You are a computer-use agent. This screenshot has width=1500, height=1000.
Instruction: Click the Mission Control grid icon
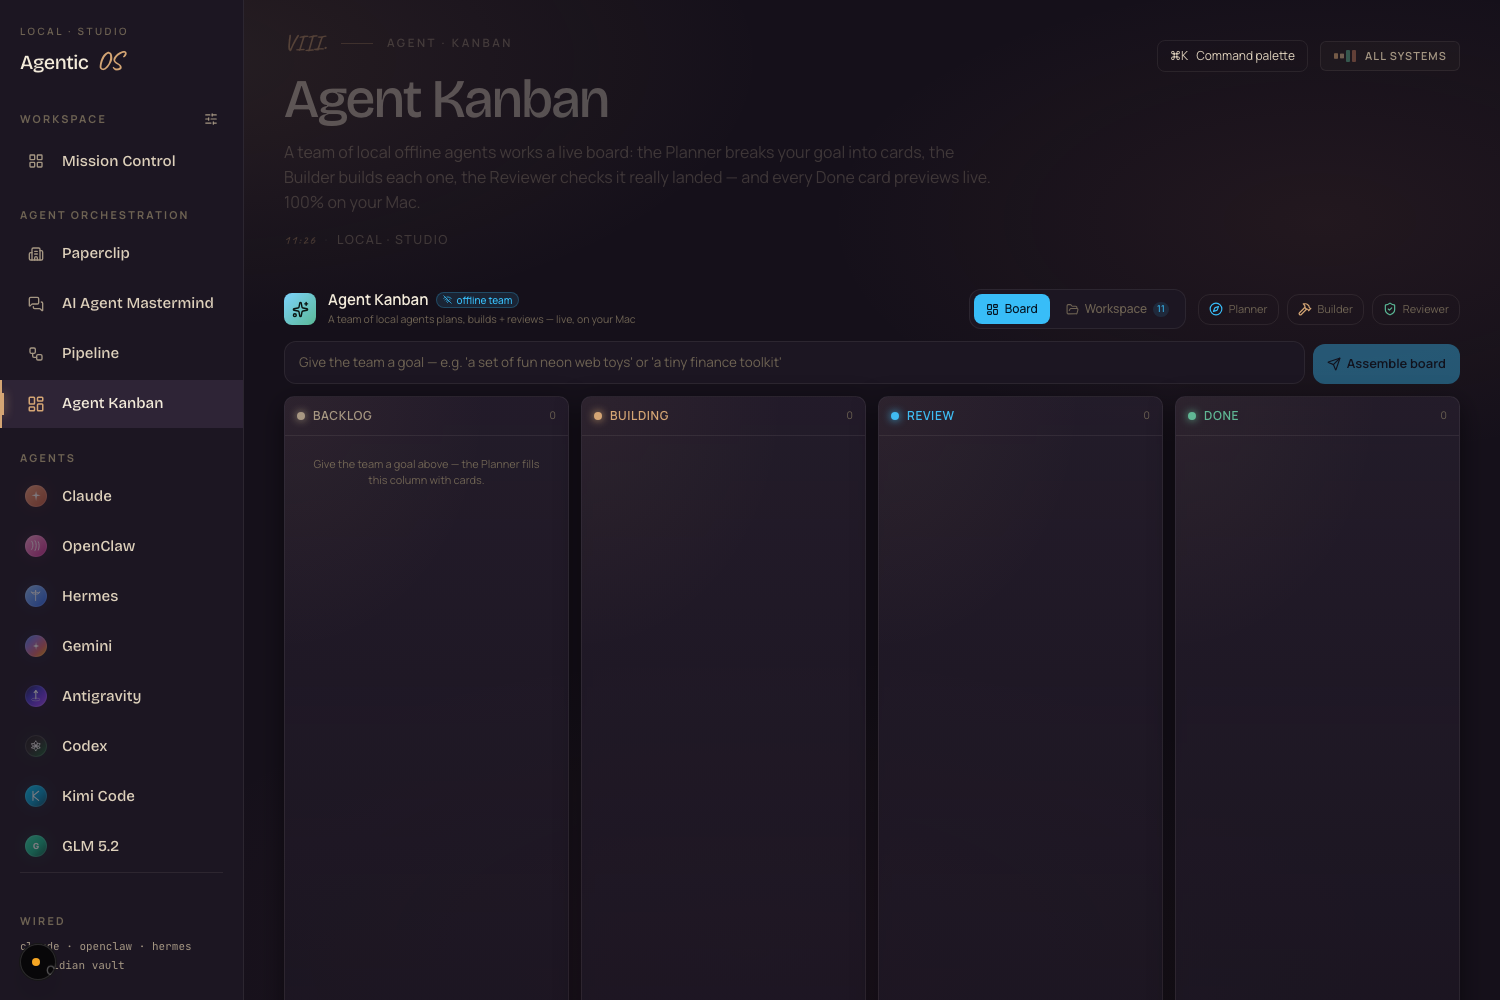tap(36, 161)
